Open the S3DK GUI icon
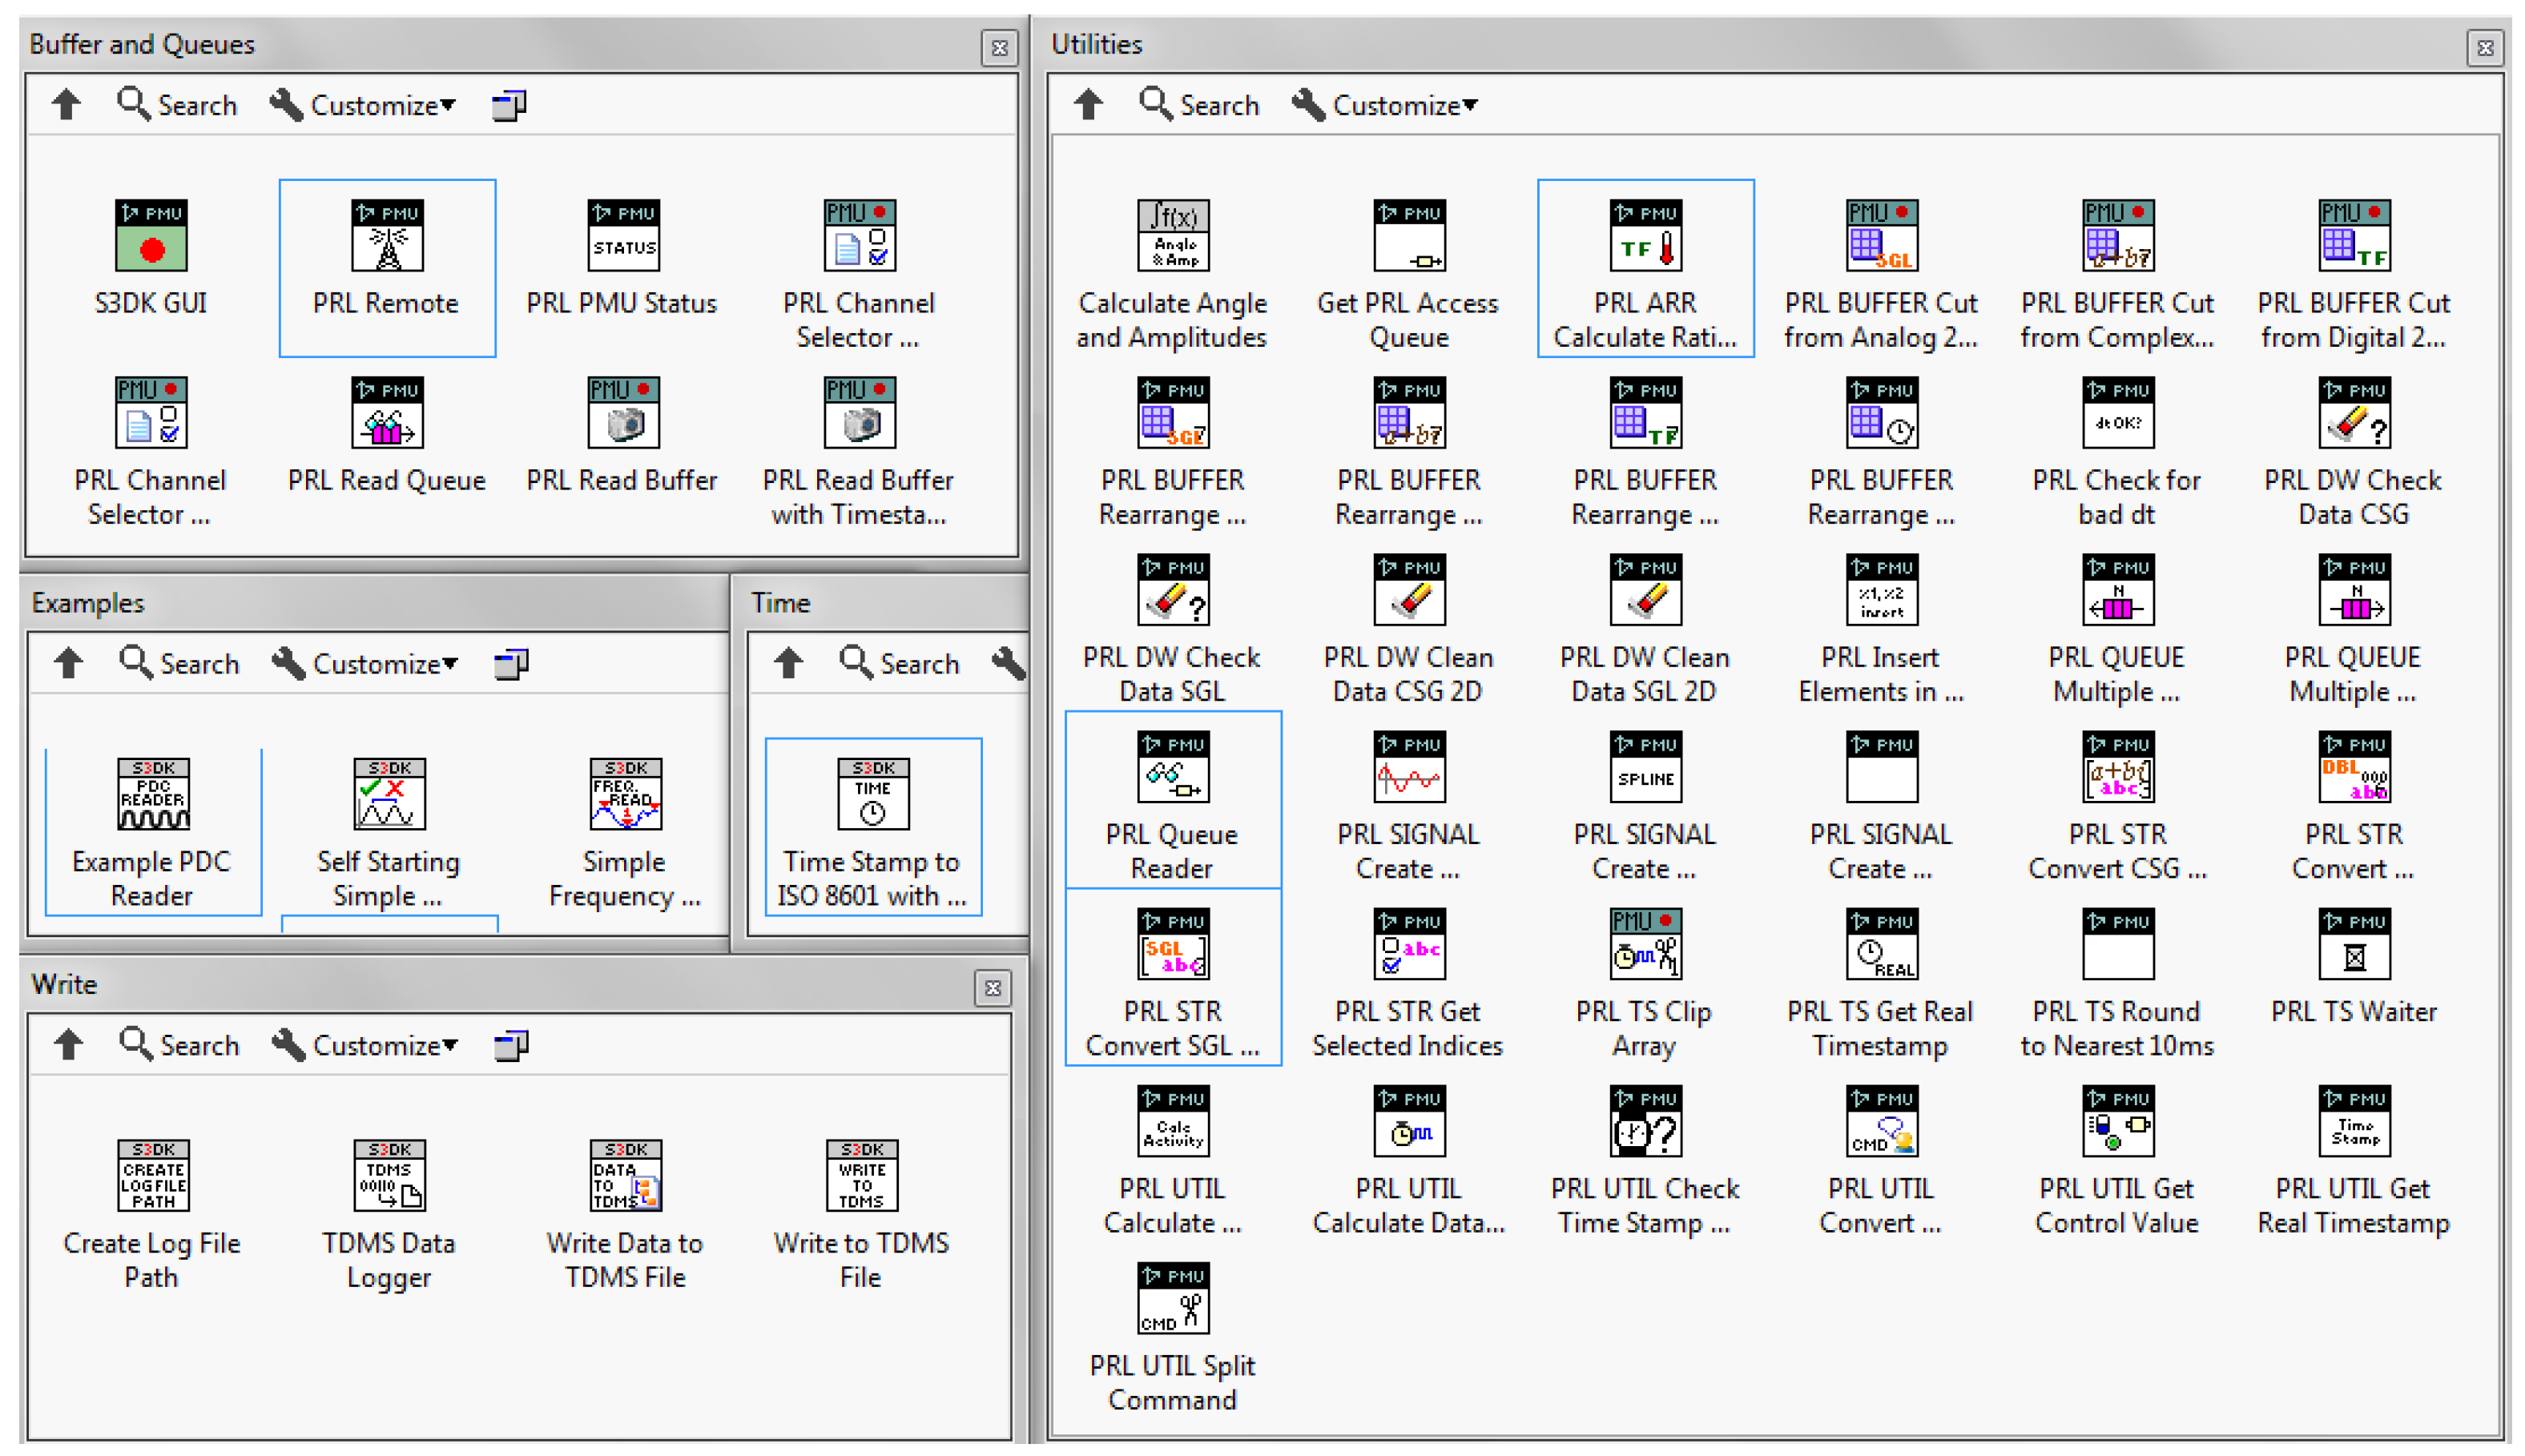2525x1456 pixels. click(151, 236)
